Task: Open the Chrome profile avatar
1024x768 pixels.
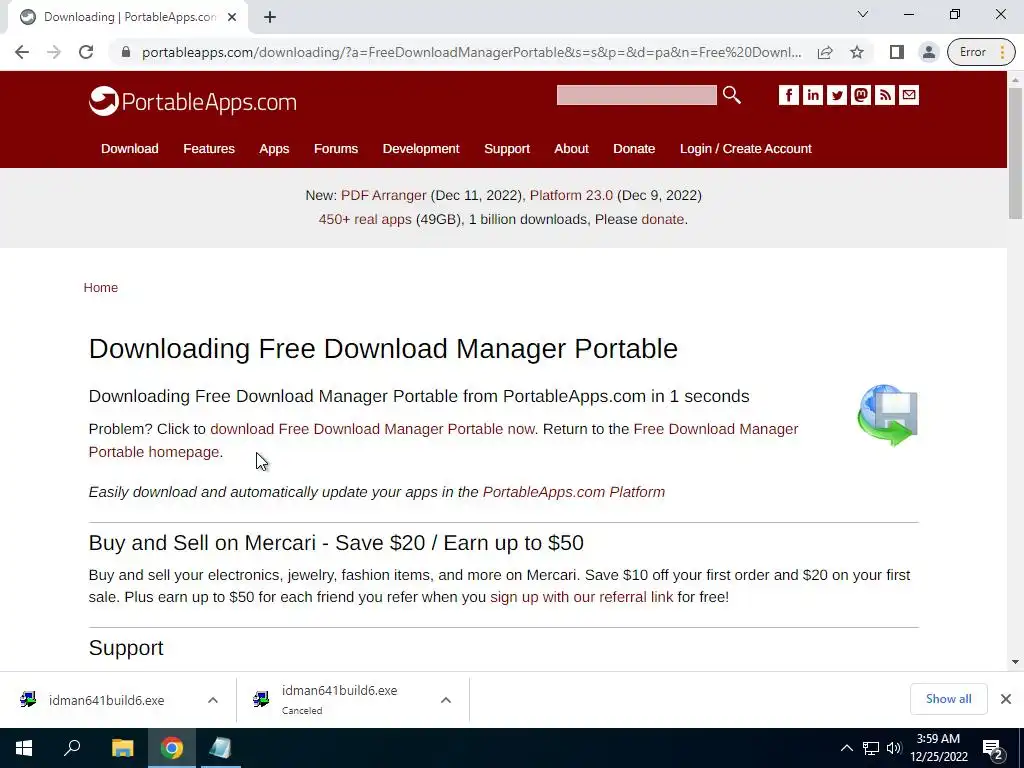Action: point(929,52)
